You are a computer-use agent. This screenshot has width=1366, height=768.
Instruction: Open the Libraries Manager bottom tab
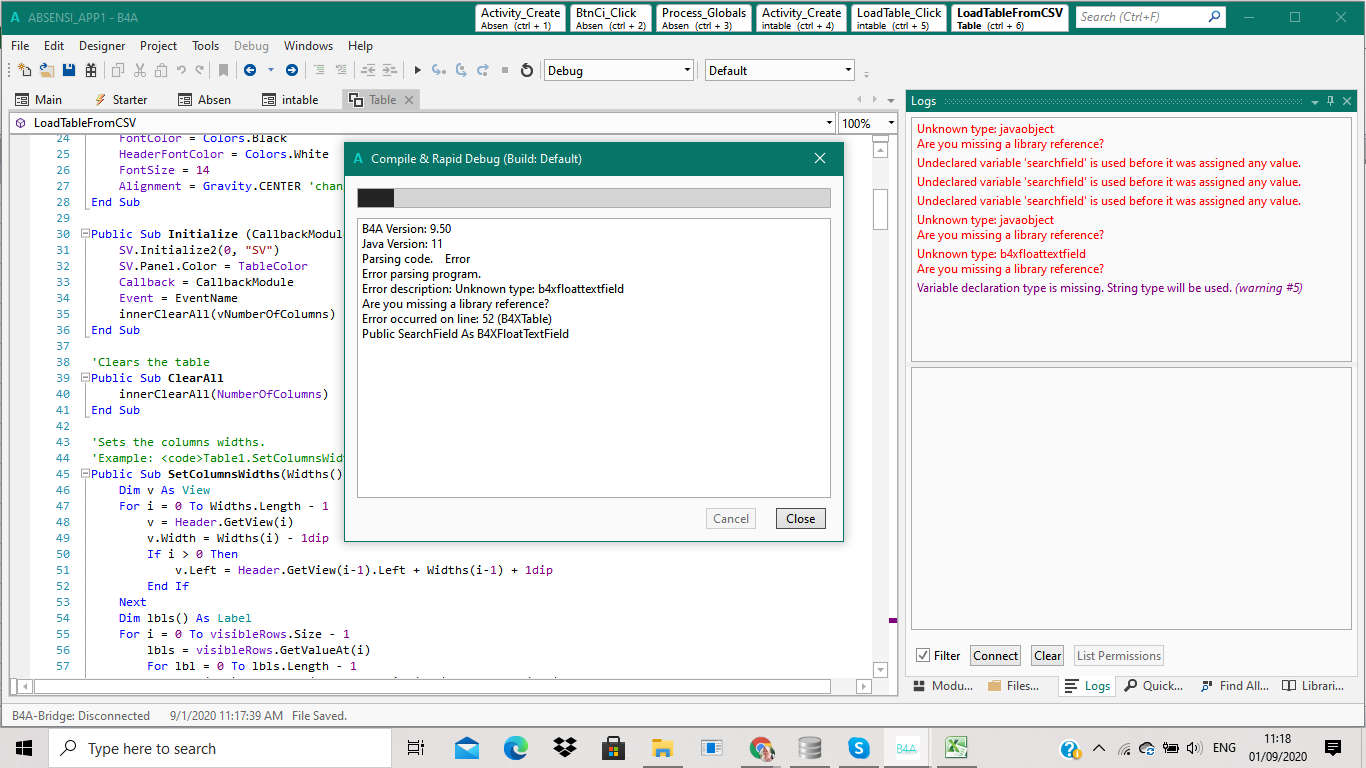[1314, 685]
